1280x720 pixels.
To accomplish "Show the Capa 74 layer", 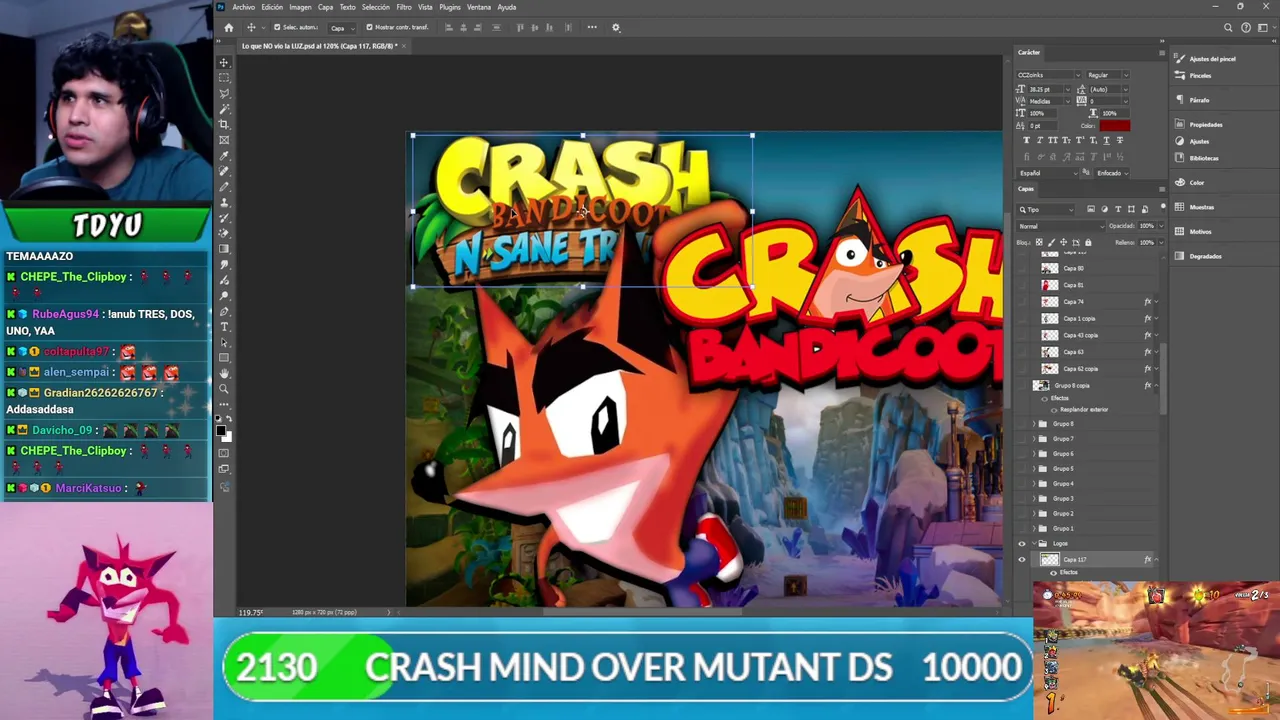I will (x=1022, y=302).
